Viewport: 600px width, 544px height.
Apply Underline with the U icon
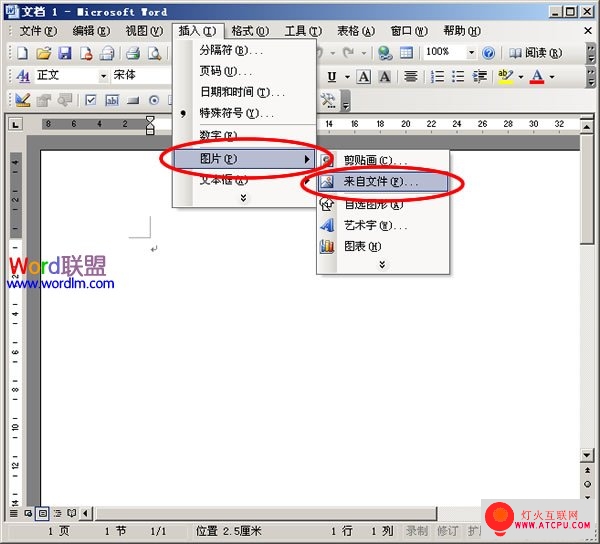tap(332, 77)
